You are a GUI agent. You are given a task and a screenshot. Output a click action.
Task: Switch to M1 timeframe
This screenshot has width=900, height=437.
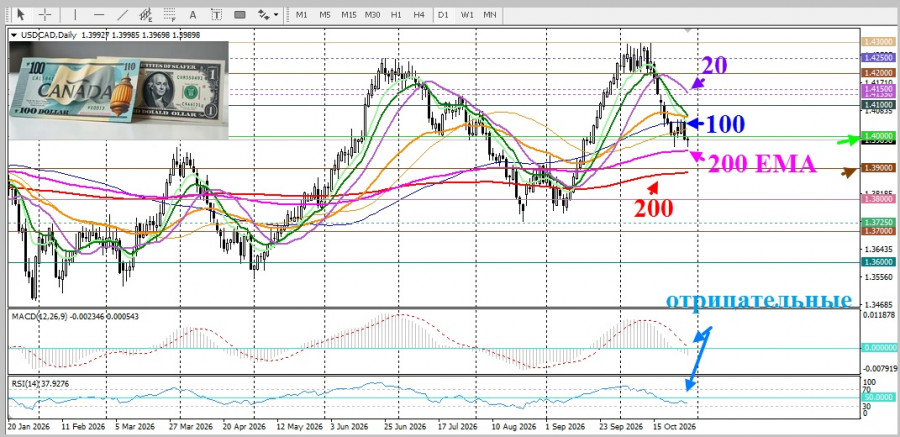(x=301, y=15)
